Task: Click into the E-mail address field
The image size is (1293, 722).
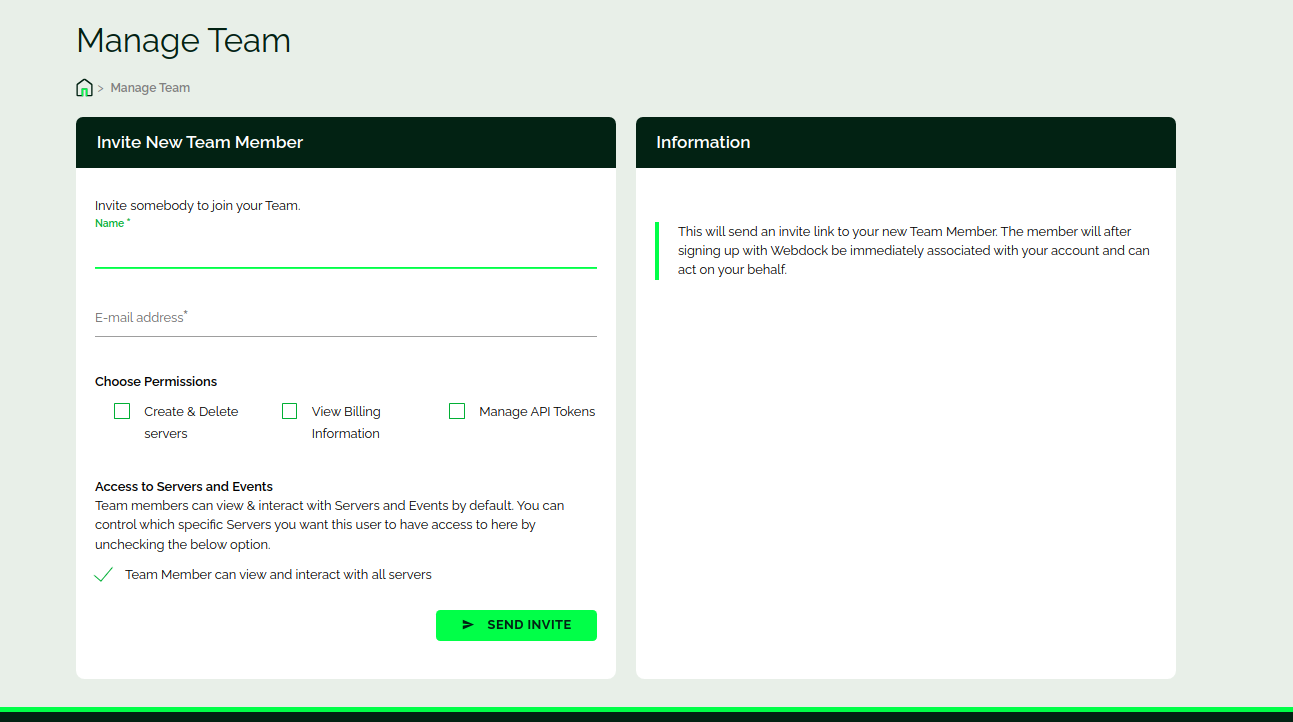Action: tap(345, 318)
